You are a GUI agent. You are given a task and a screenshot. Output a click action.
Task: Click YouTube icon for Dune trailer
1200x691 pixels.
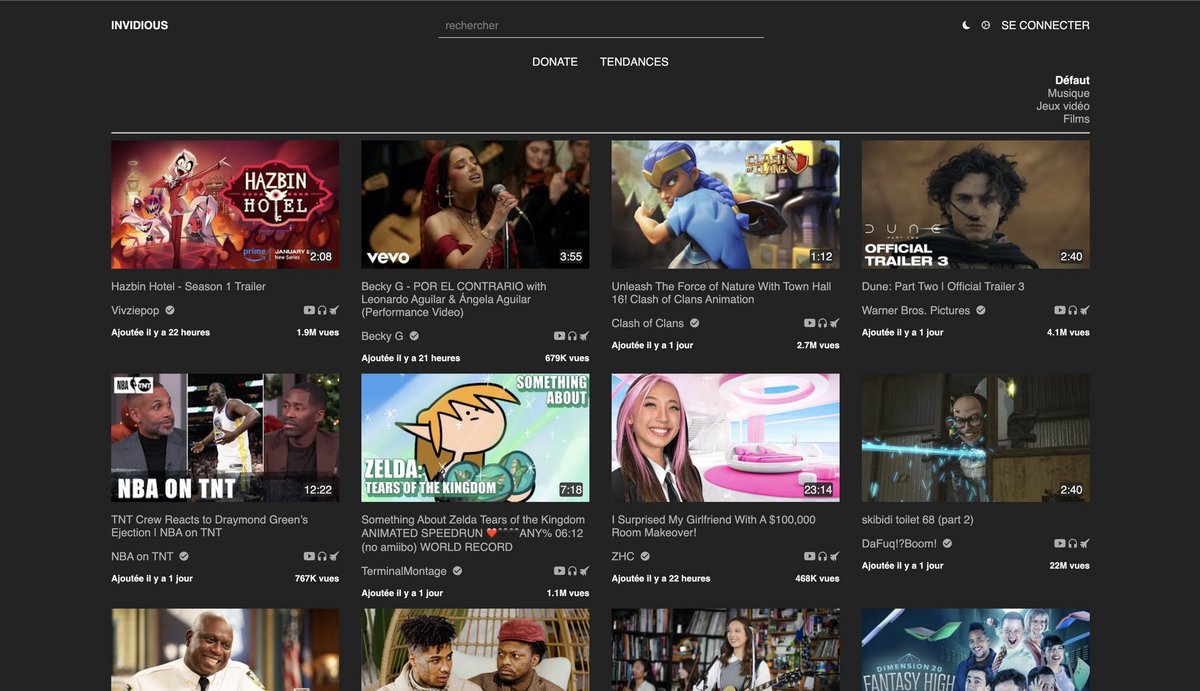coord(1059,311)
